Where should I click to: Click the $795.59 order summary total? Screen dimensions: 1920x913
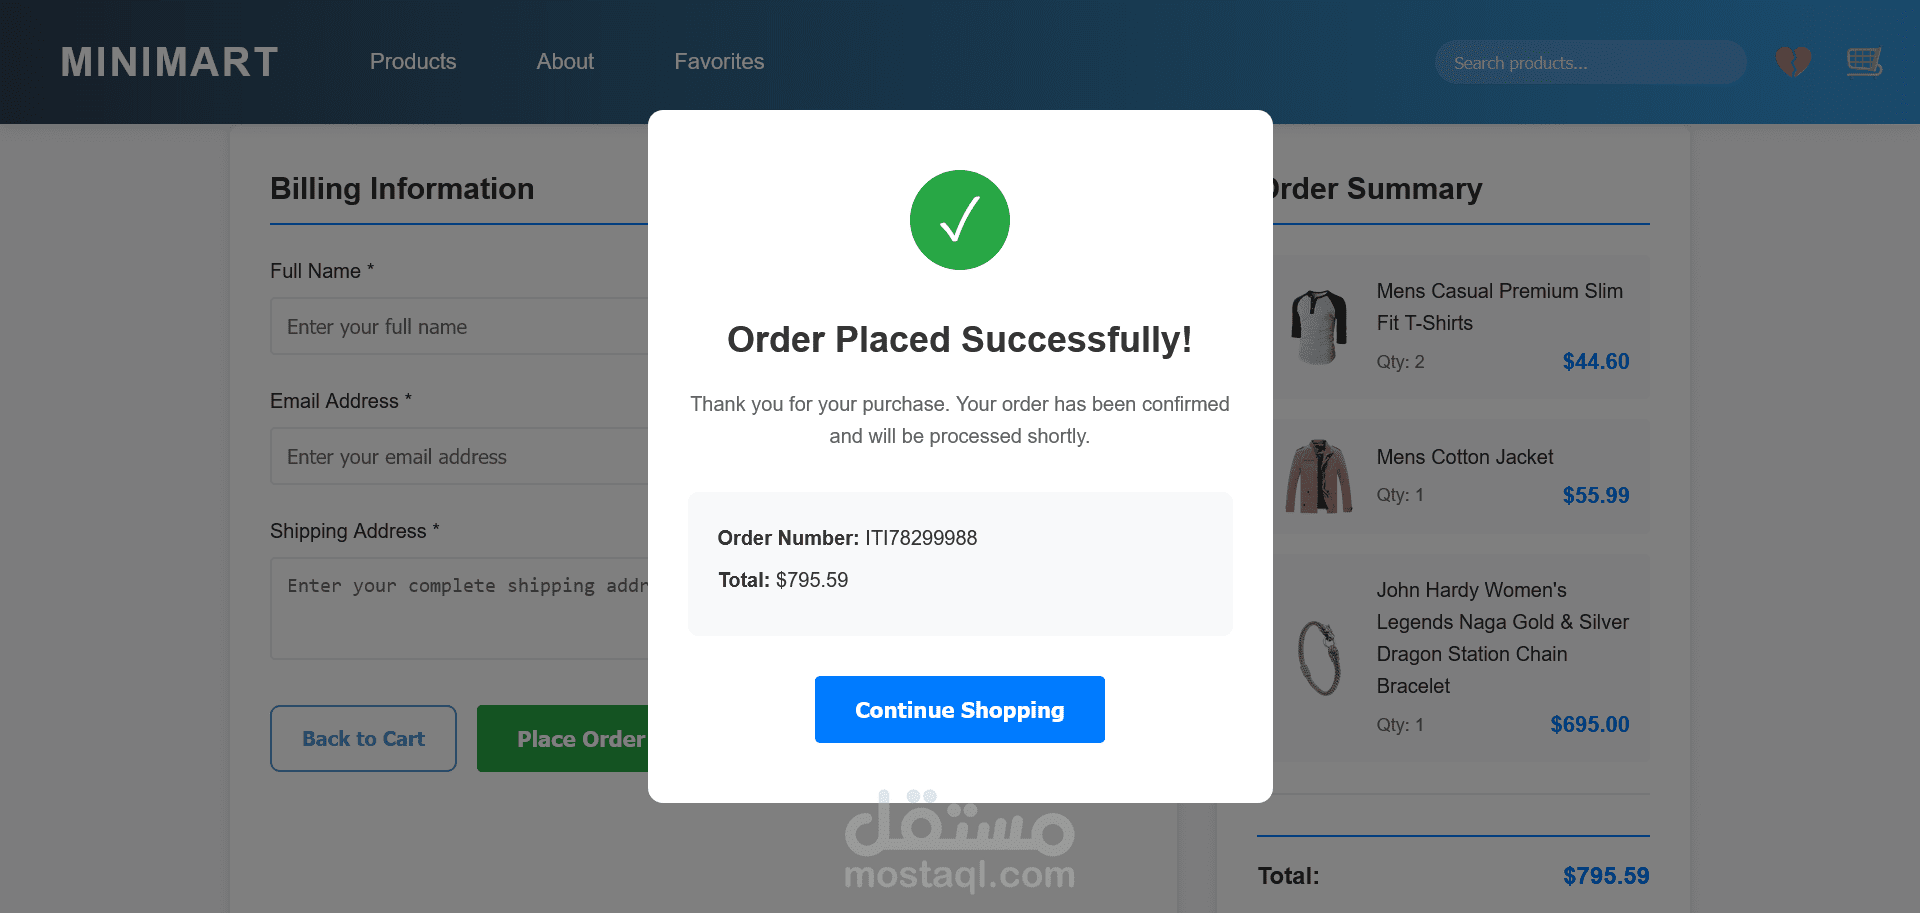click(x=1605, y=876)
